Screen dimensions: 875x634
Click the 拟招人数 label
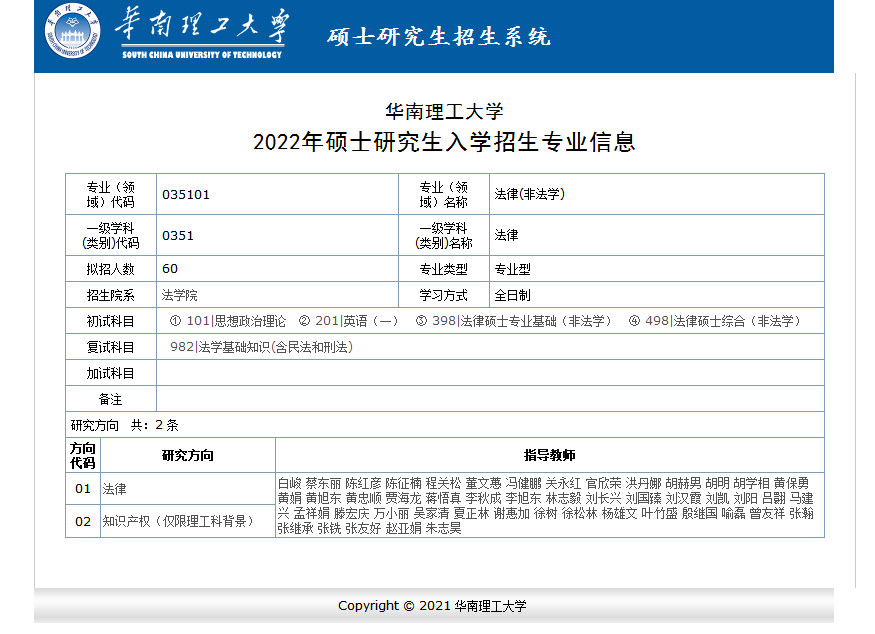[x=110, y=269]
